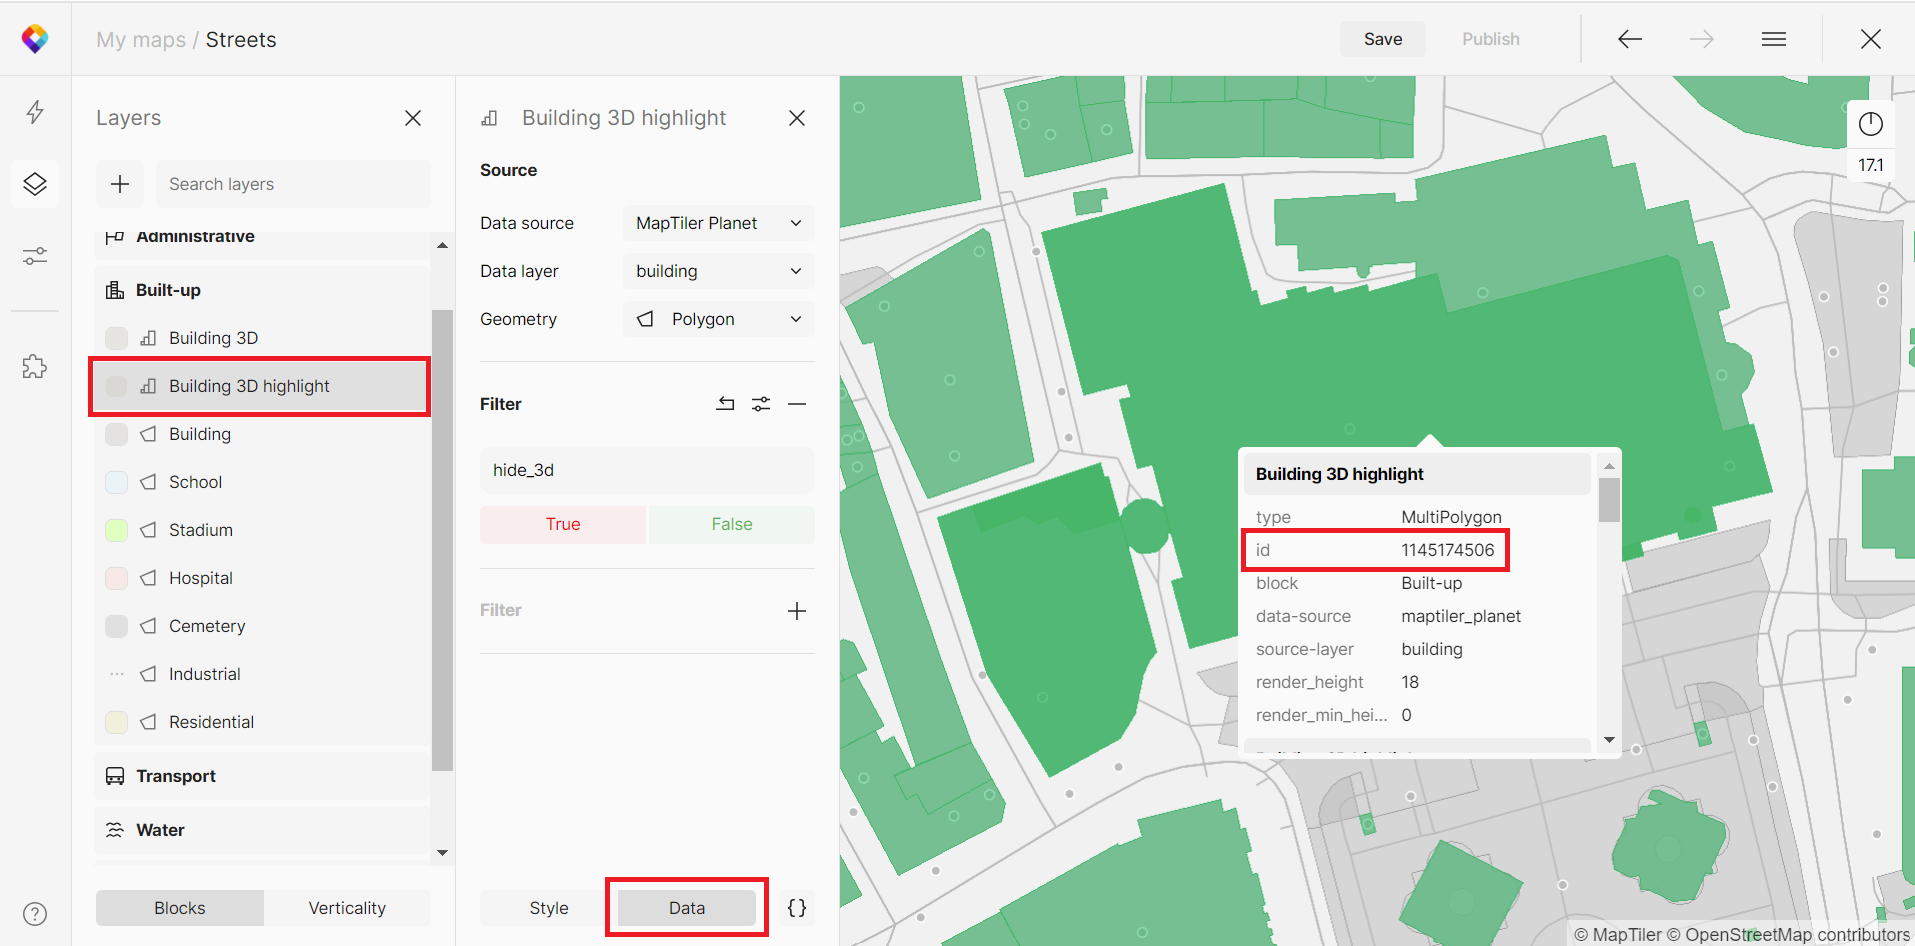Click the Search layers input field
This screenshot has height=946, width=1915.
[292, 184]
